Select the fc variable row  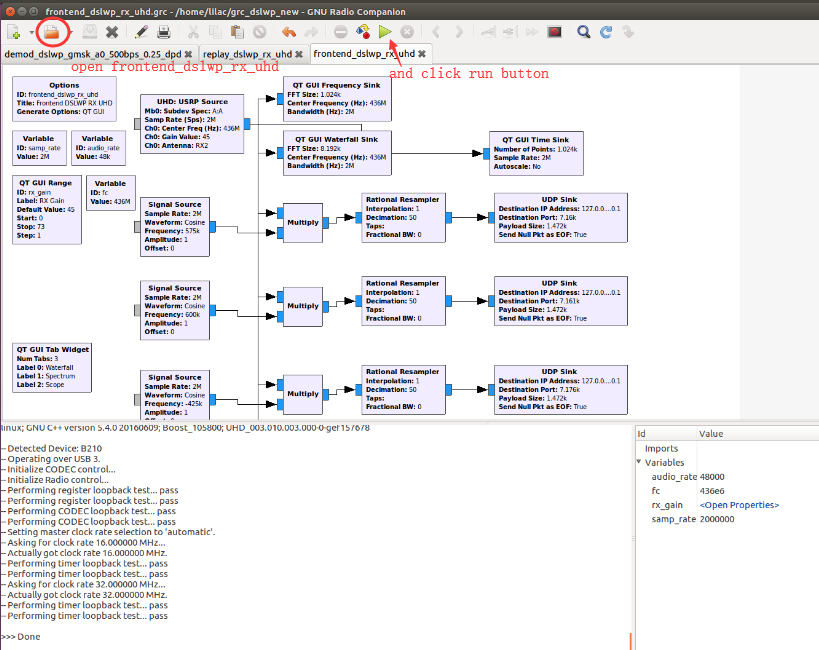[x=727, y=491]
